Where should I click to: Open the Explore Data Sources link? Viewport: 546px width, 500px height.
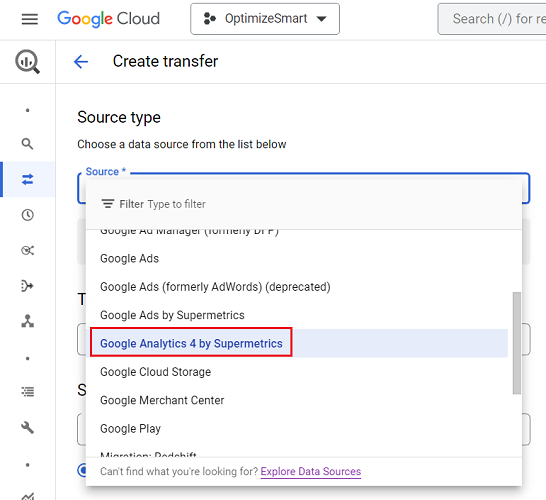[311, 471]
